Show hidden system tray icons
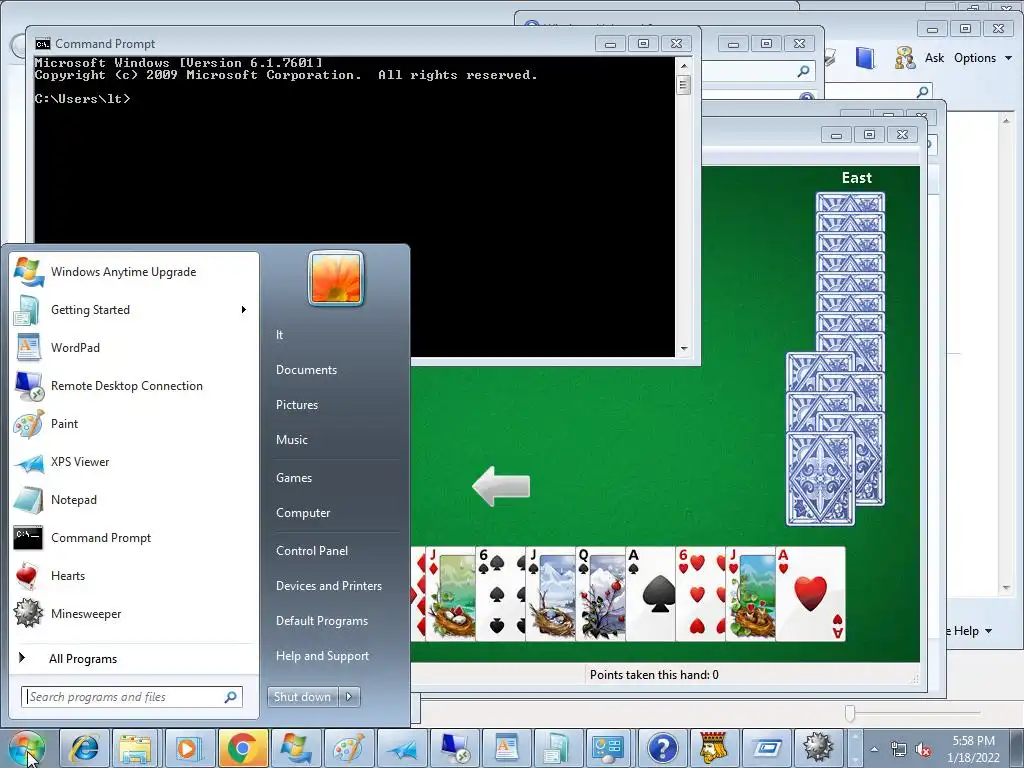 point(874,749)
